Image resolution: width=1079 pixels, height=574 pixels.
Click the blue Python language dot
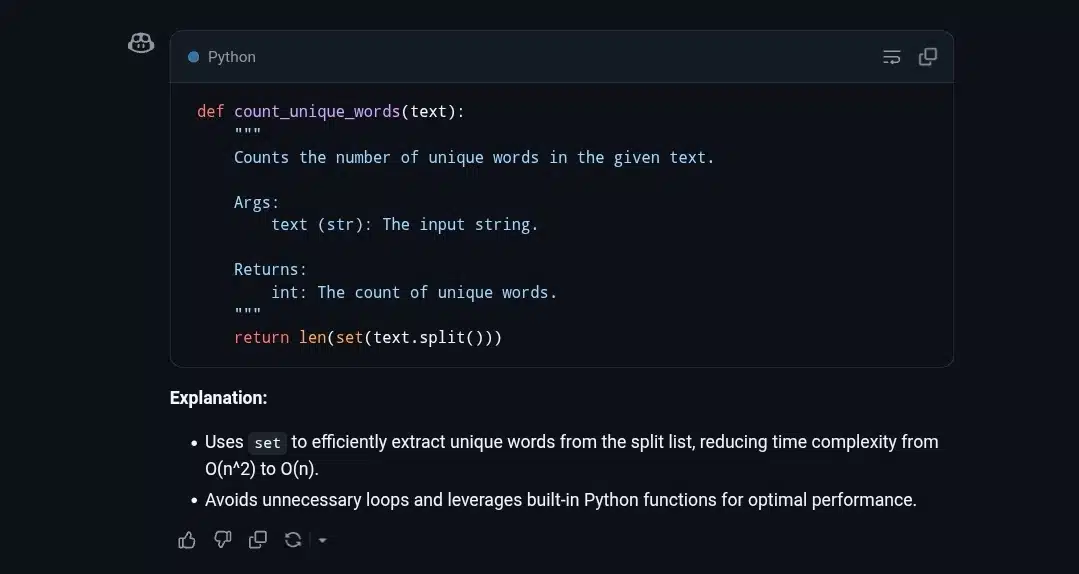[x=194, y=57]
